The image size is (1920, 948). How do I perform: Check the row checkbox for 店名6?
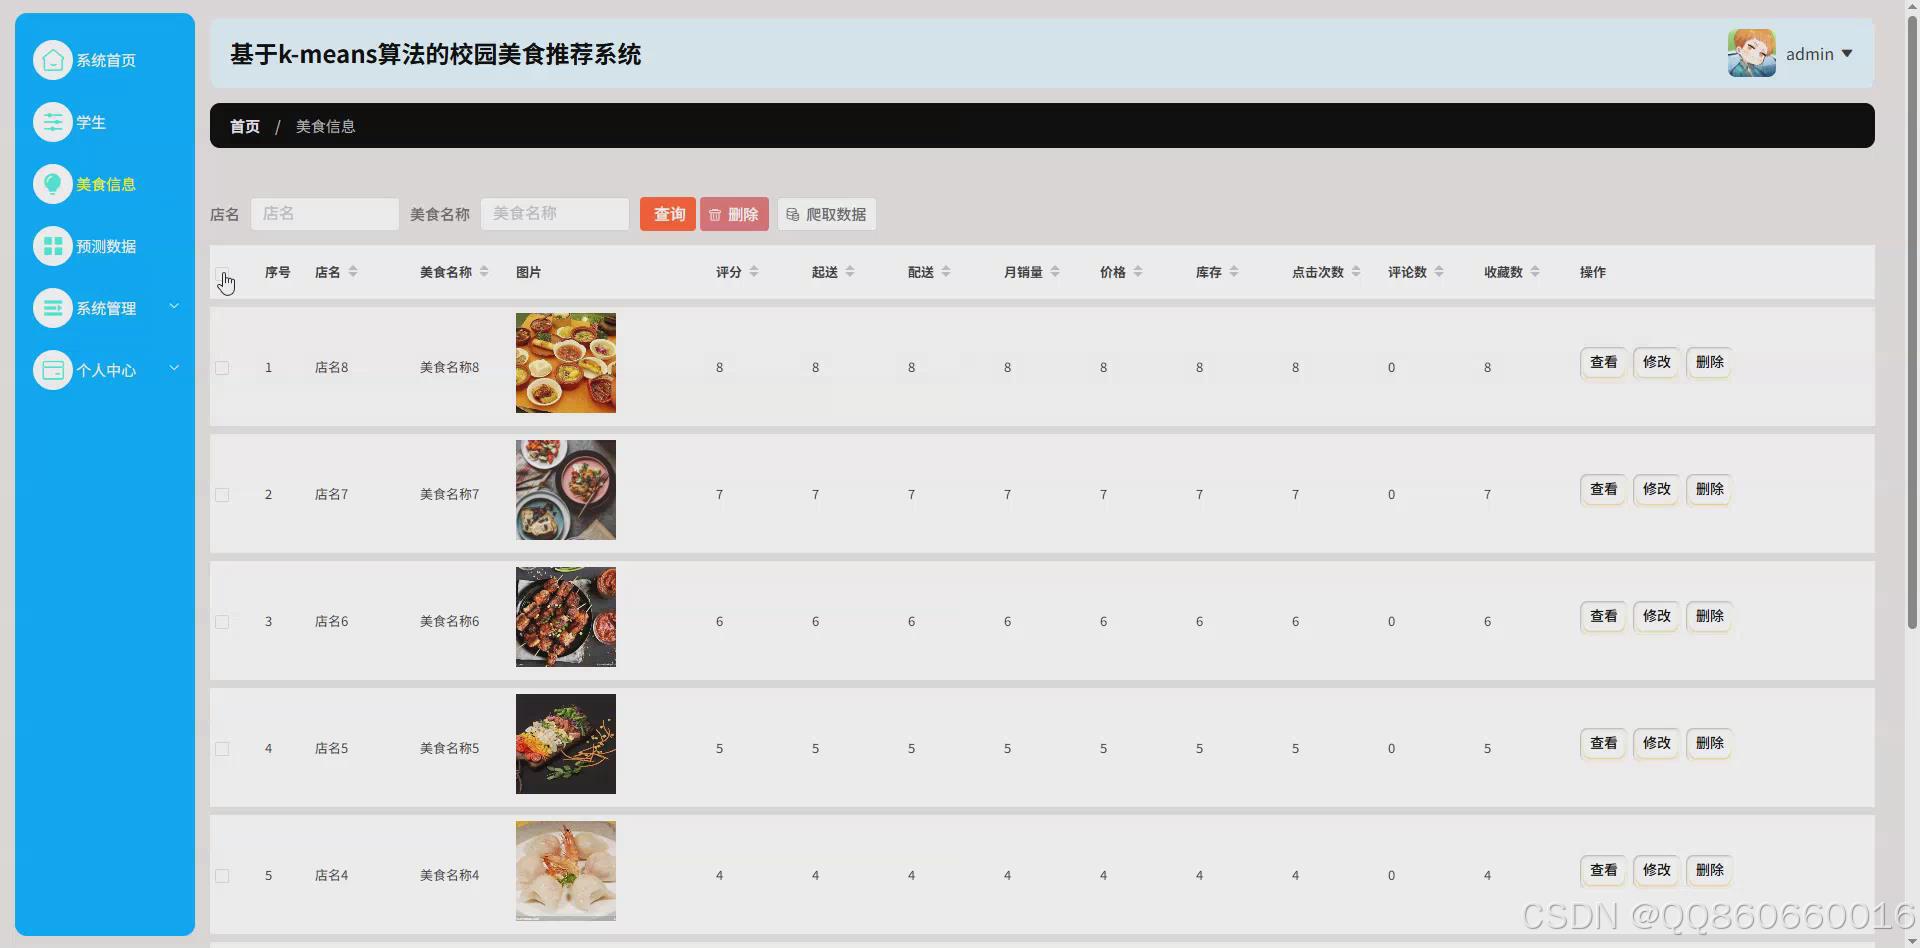[222, 622]
